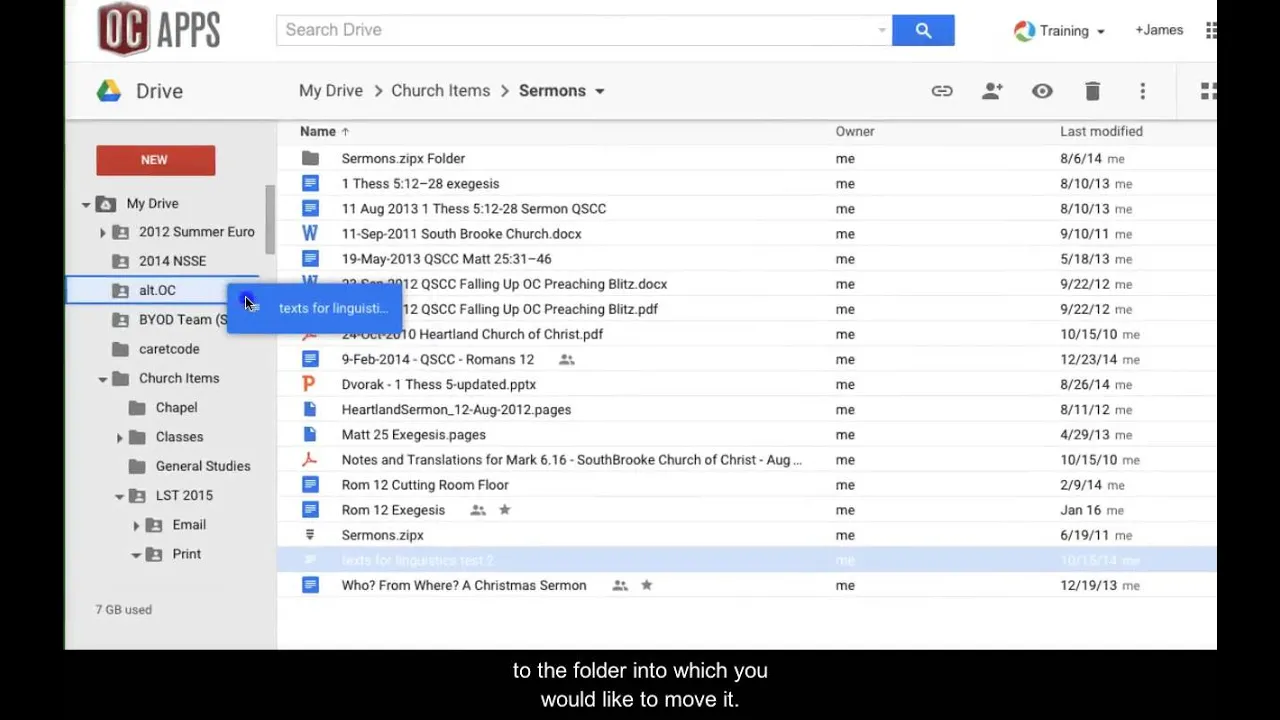Image resolution: width=1280 pixels, height=720 pixels.
Task: Click the share add-person icon
Action: point(992,91)
